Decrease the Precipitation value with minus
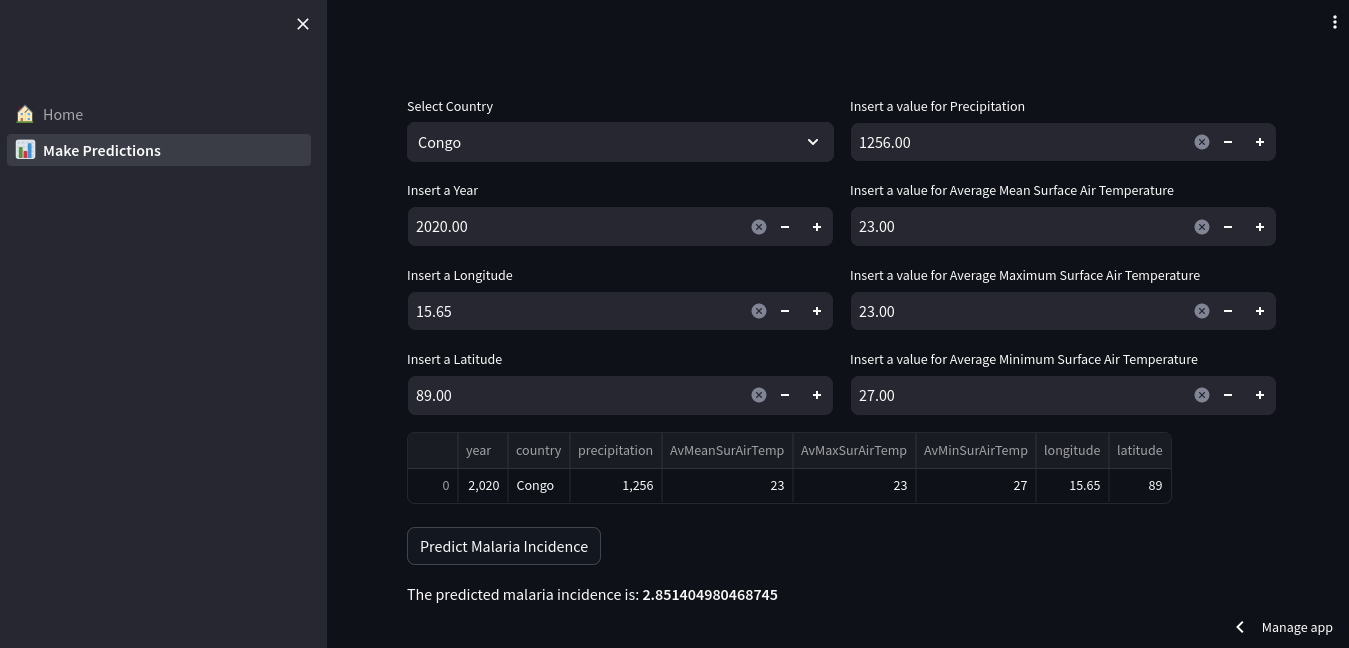Image resolution: width=1349 pixels, height=648 pixels. click(x=1228, y=142)
